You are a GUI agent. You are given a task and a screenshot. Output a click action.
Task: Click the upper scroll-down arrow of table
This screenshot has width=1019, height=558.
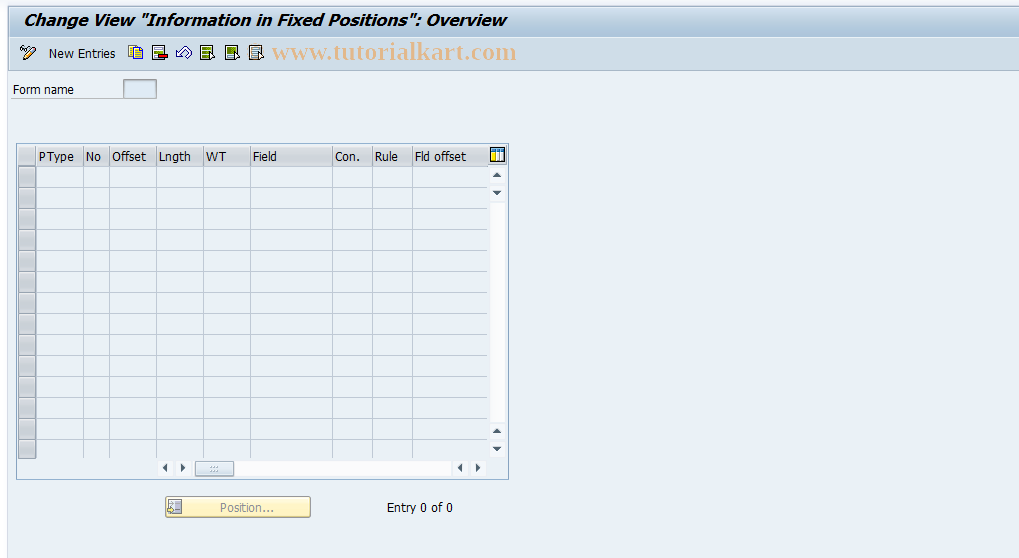(497, 193)
